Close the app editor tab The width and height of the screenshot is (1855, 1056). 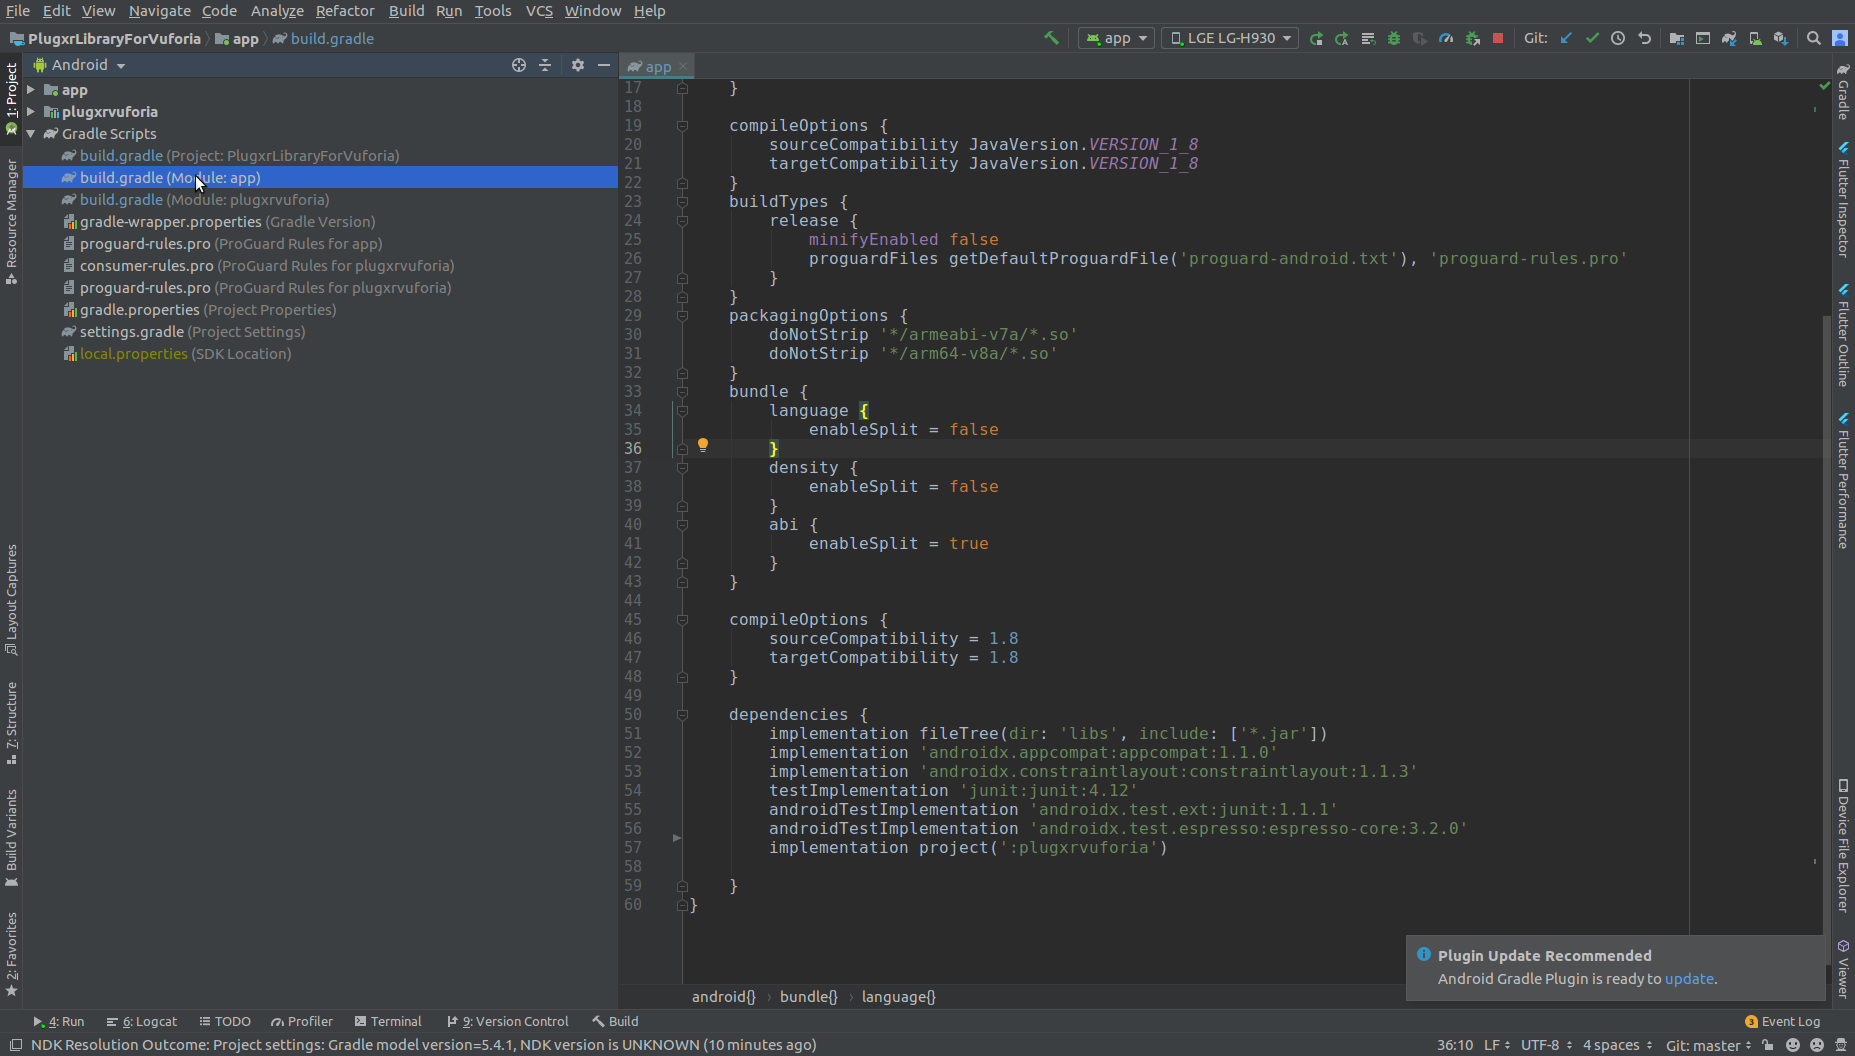coord(683,66)
